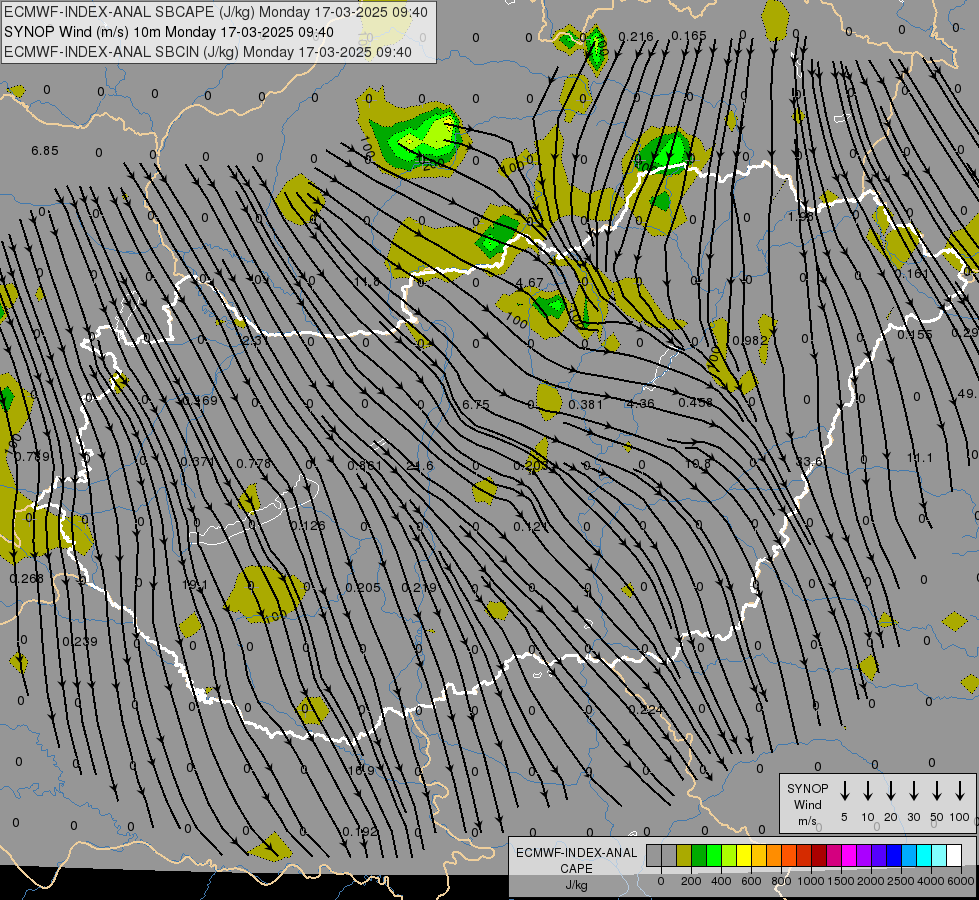Screen dimensions: 979x900
Task: Click the '0.192' value on the map
Action: pyautogui.click(x=360, y=831)
